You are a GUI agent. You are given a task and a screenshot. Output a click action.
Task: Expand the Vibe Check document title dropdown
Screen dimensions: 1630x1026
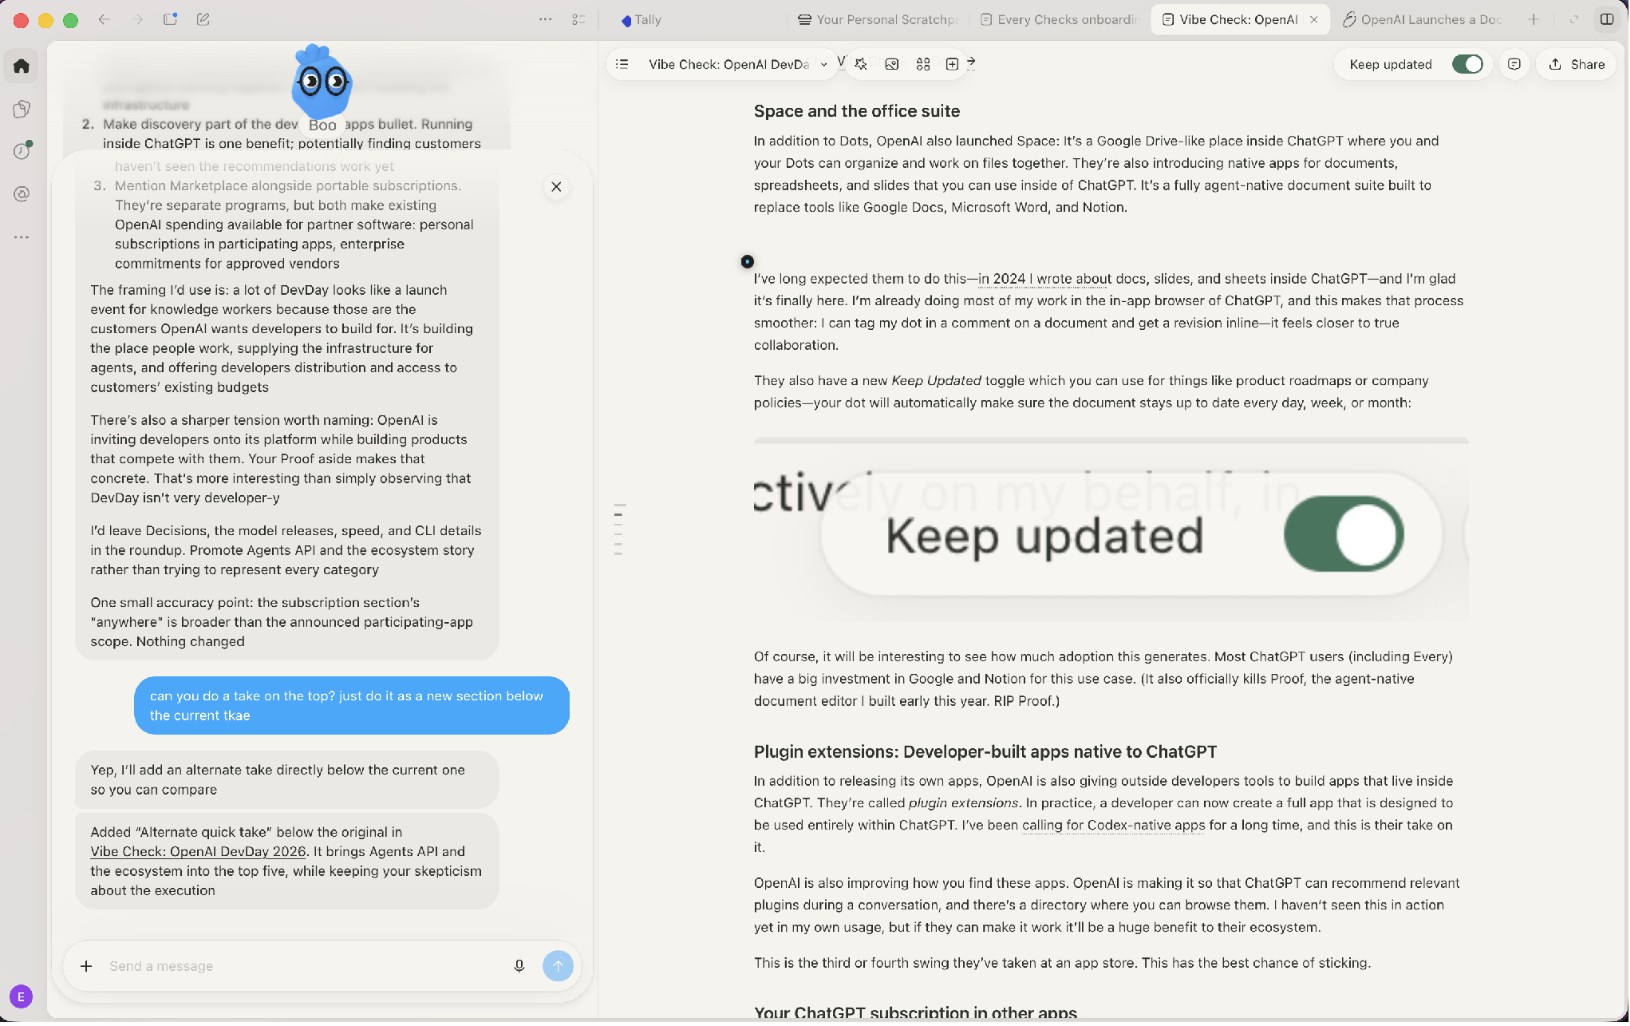point(823,65)
